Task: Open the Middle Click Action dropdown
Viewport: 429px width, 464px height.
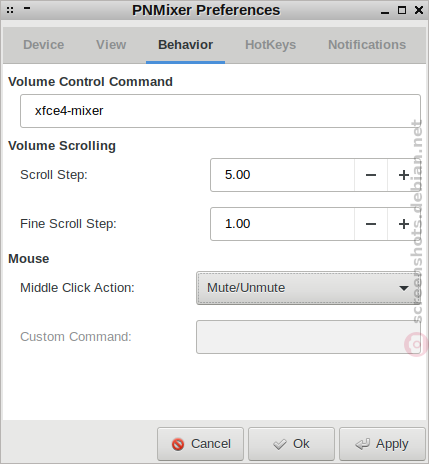Action: coord(308,288)
